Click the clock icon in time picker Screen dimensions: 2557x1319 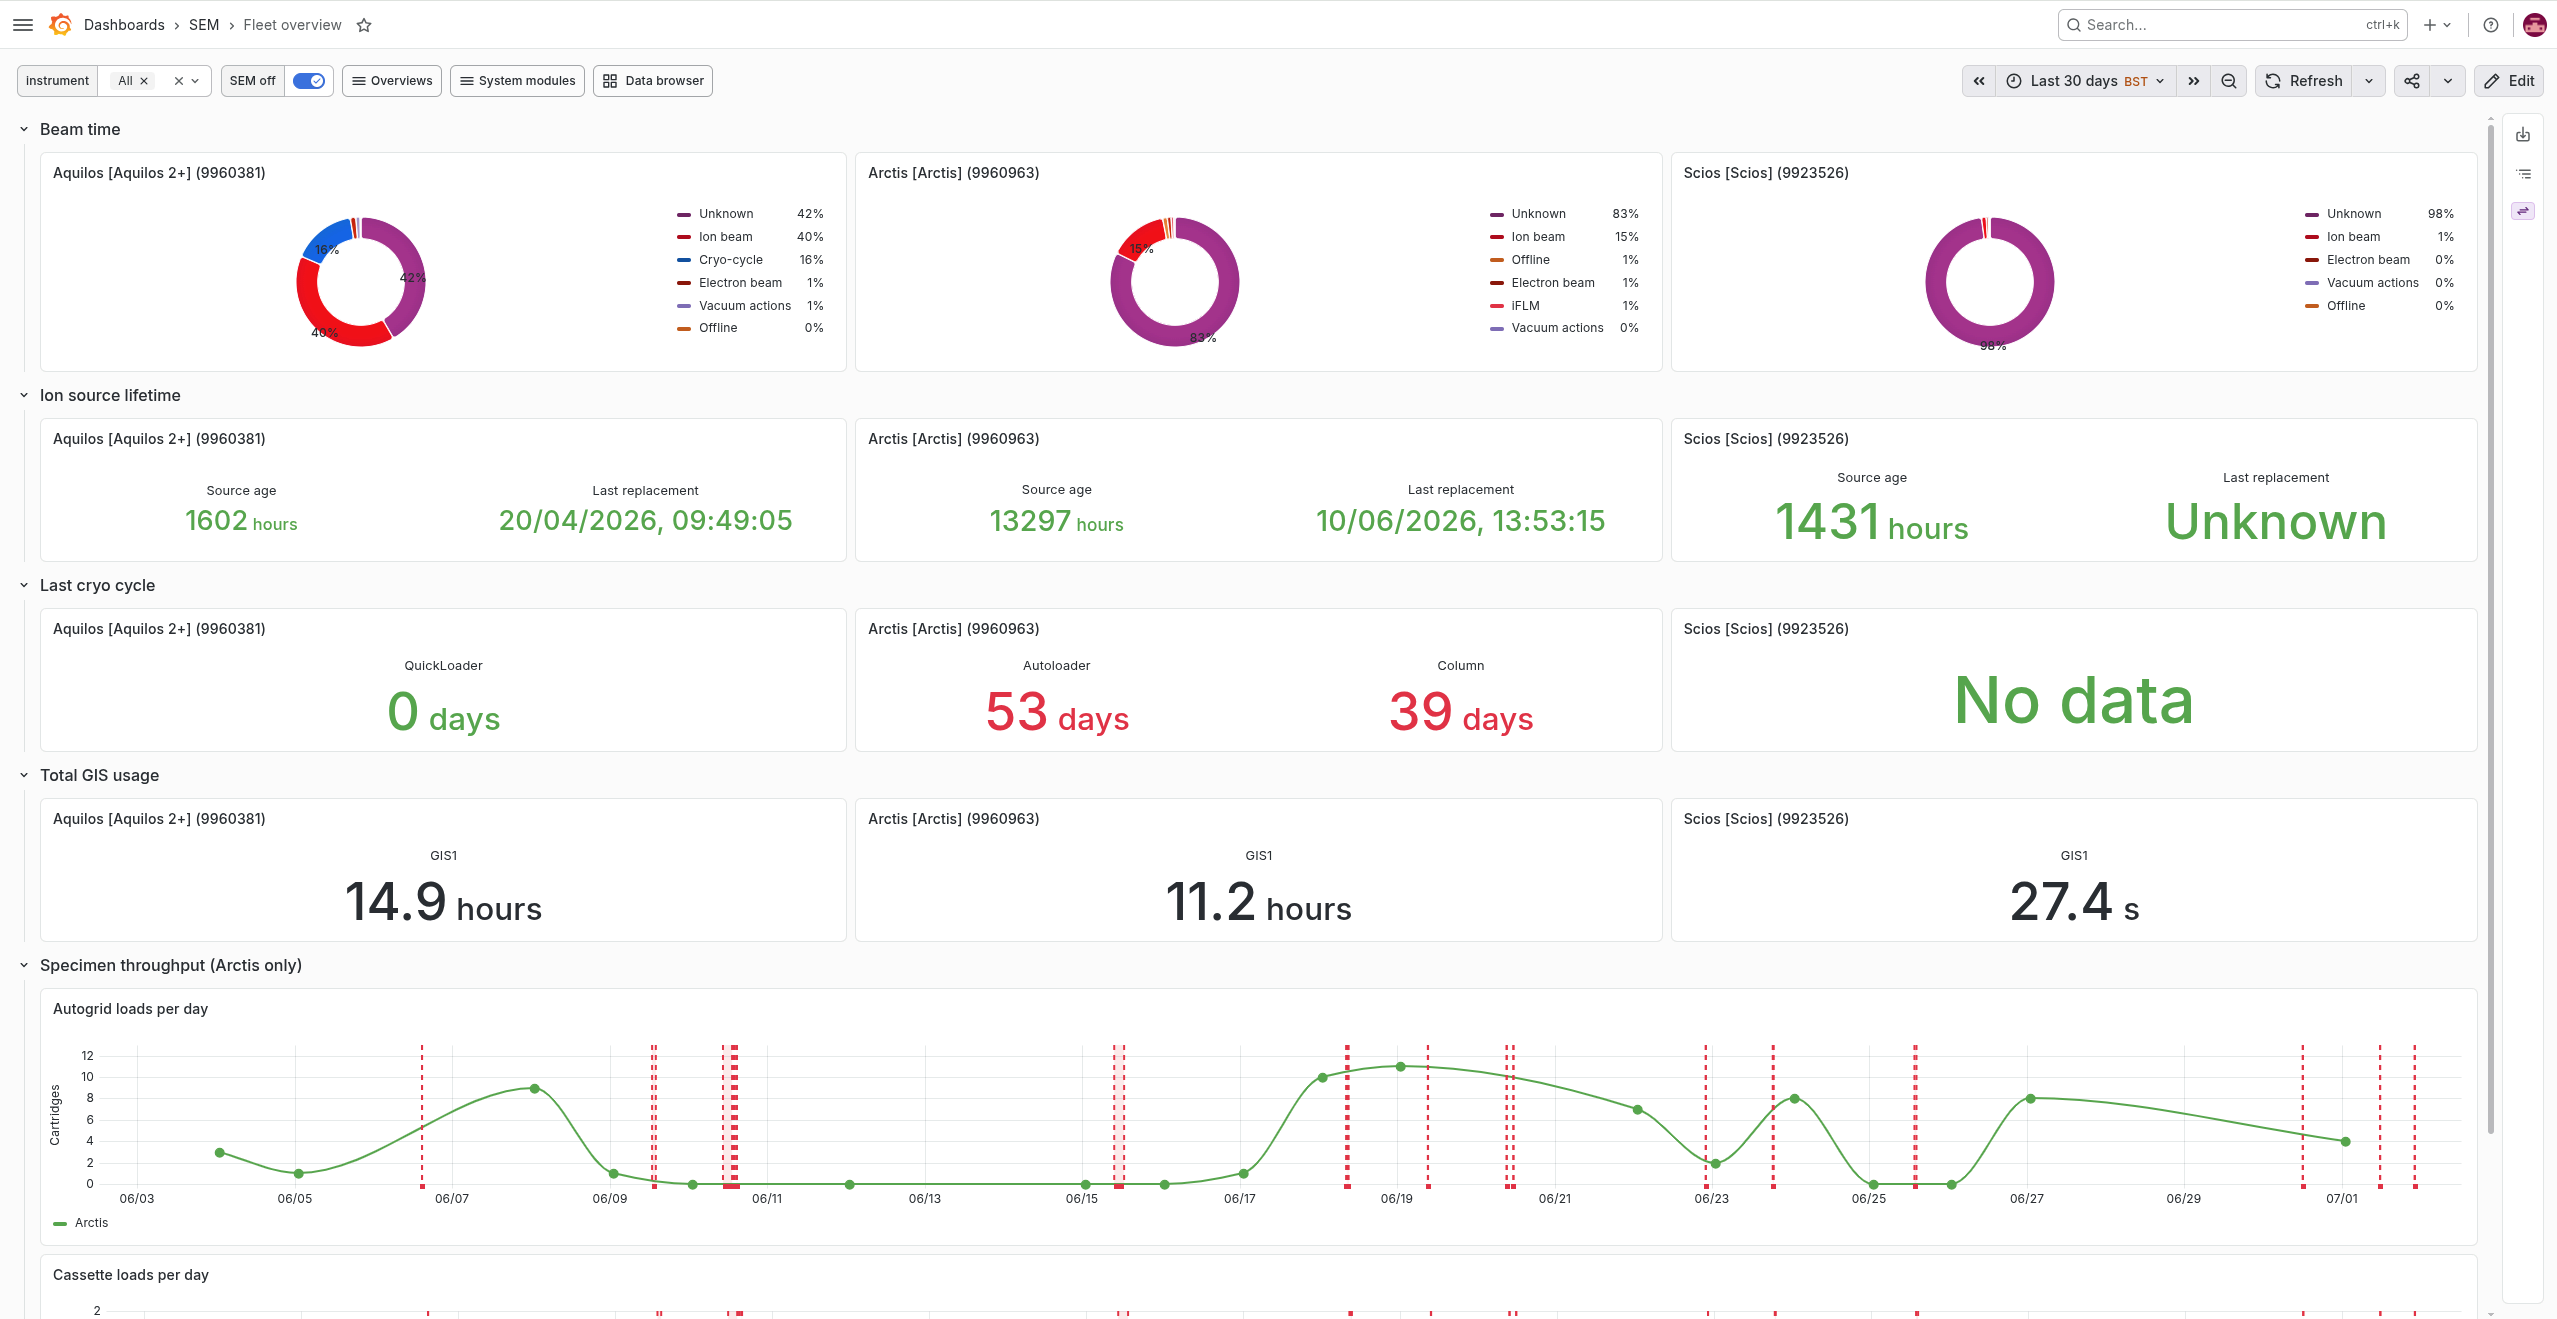[2014, 81]
